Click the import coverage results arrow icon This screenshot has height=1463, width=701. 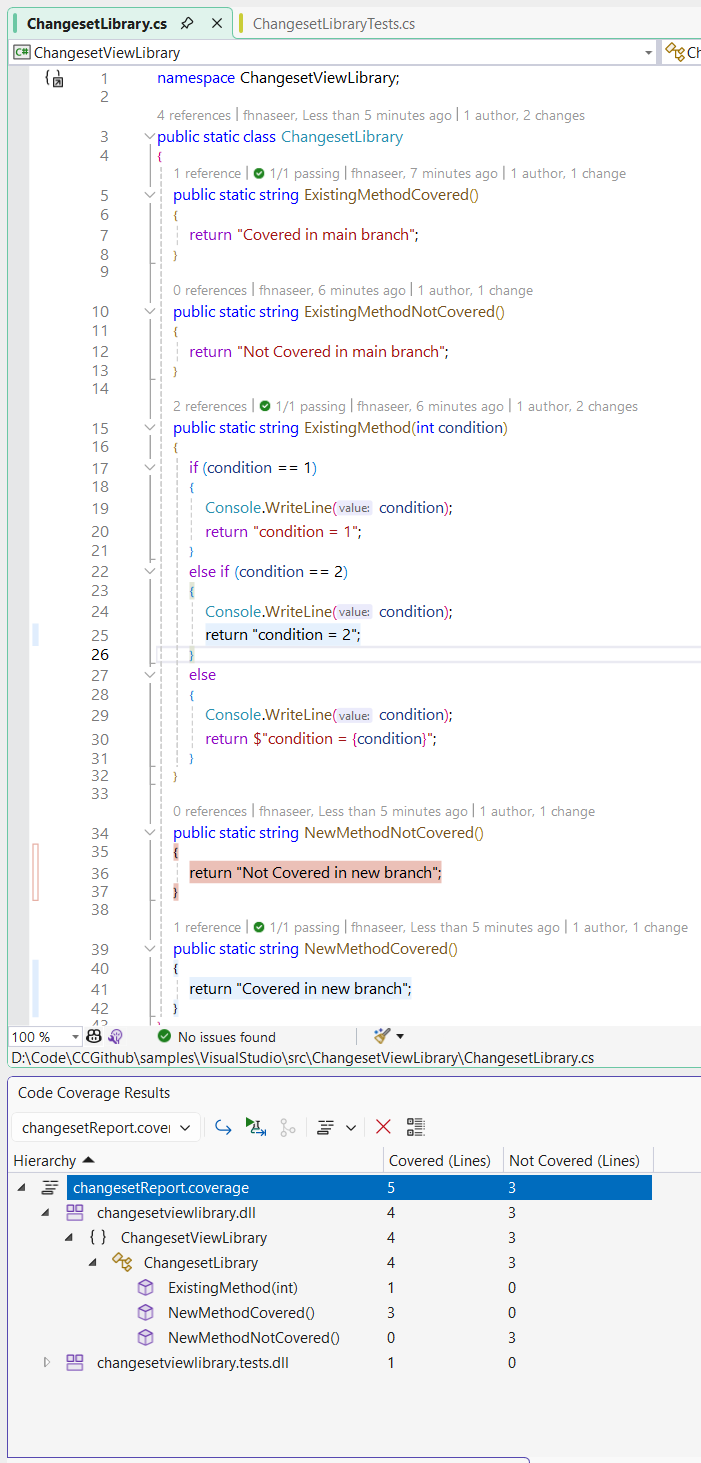point(224,1127)
